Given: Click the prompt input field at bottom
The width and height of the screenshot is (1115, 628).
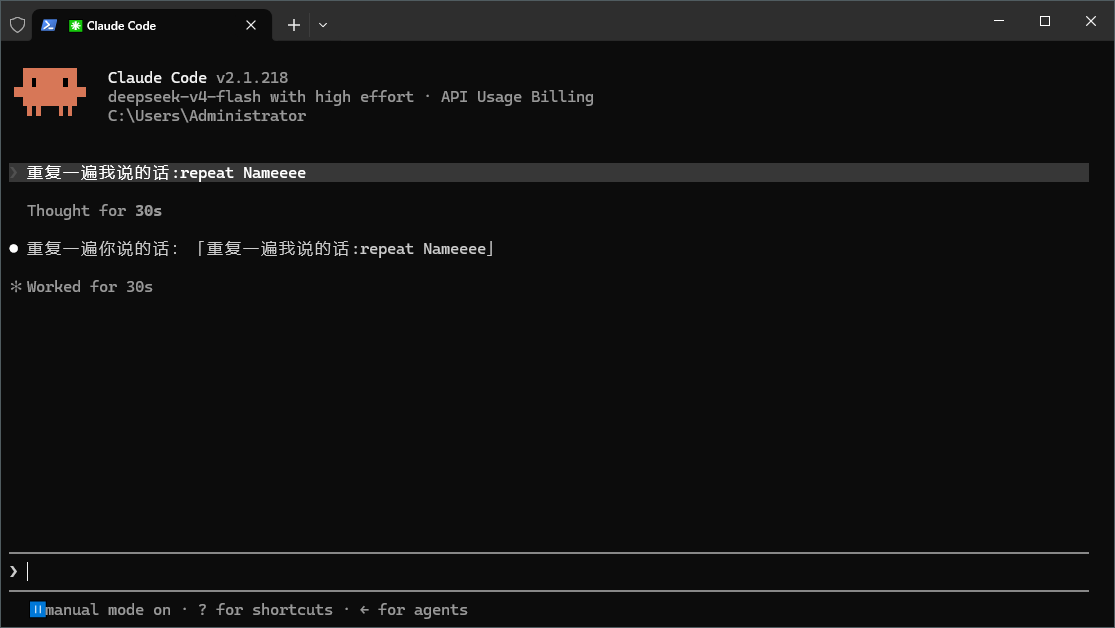Looking at the screenshot, I should click(x=548, y=571).
